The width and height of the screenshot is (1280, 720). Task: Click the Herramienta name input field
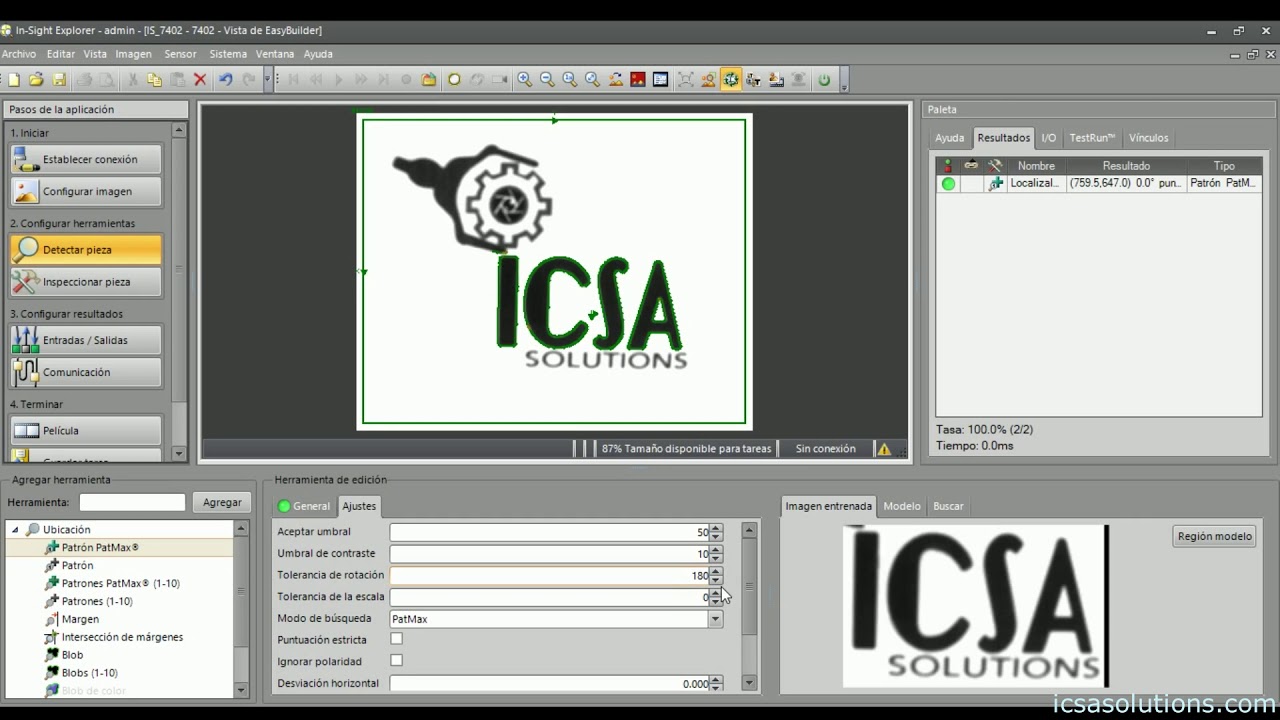pos(132,503)
